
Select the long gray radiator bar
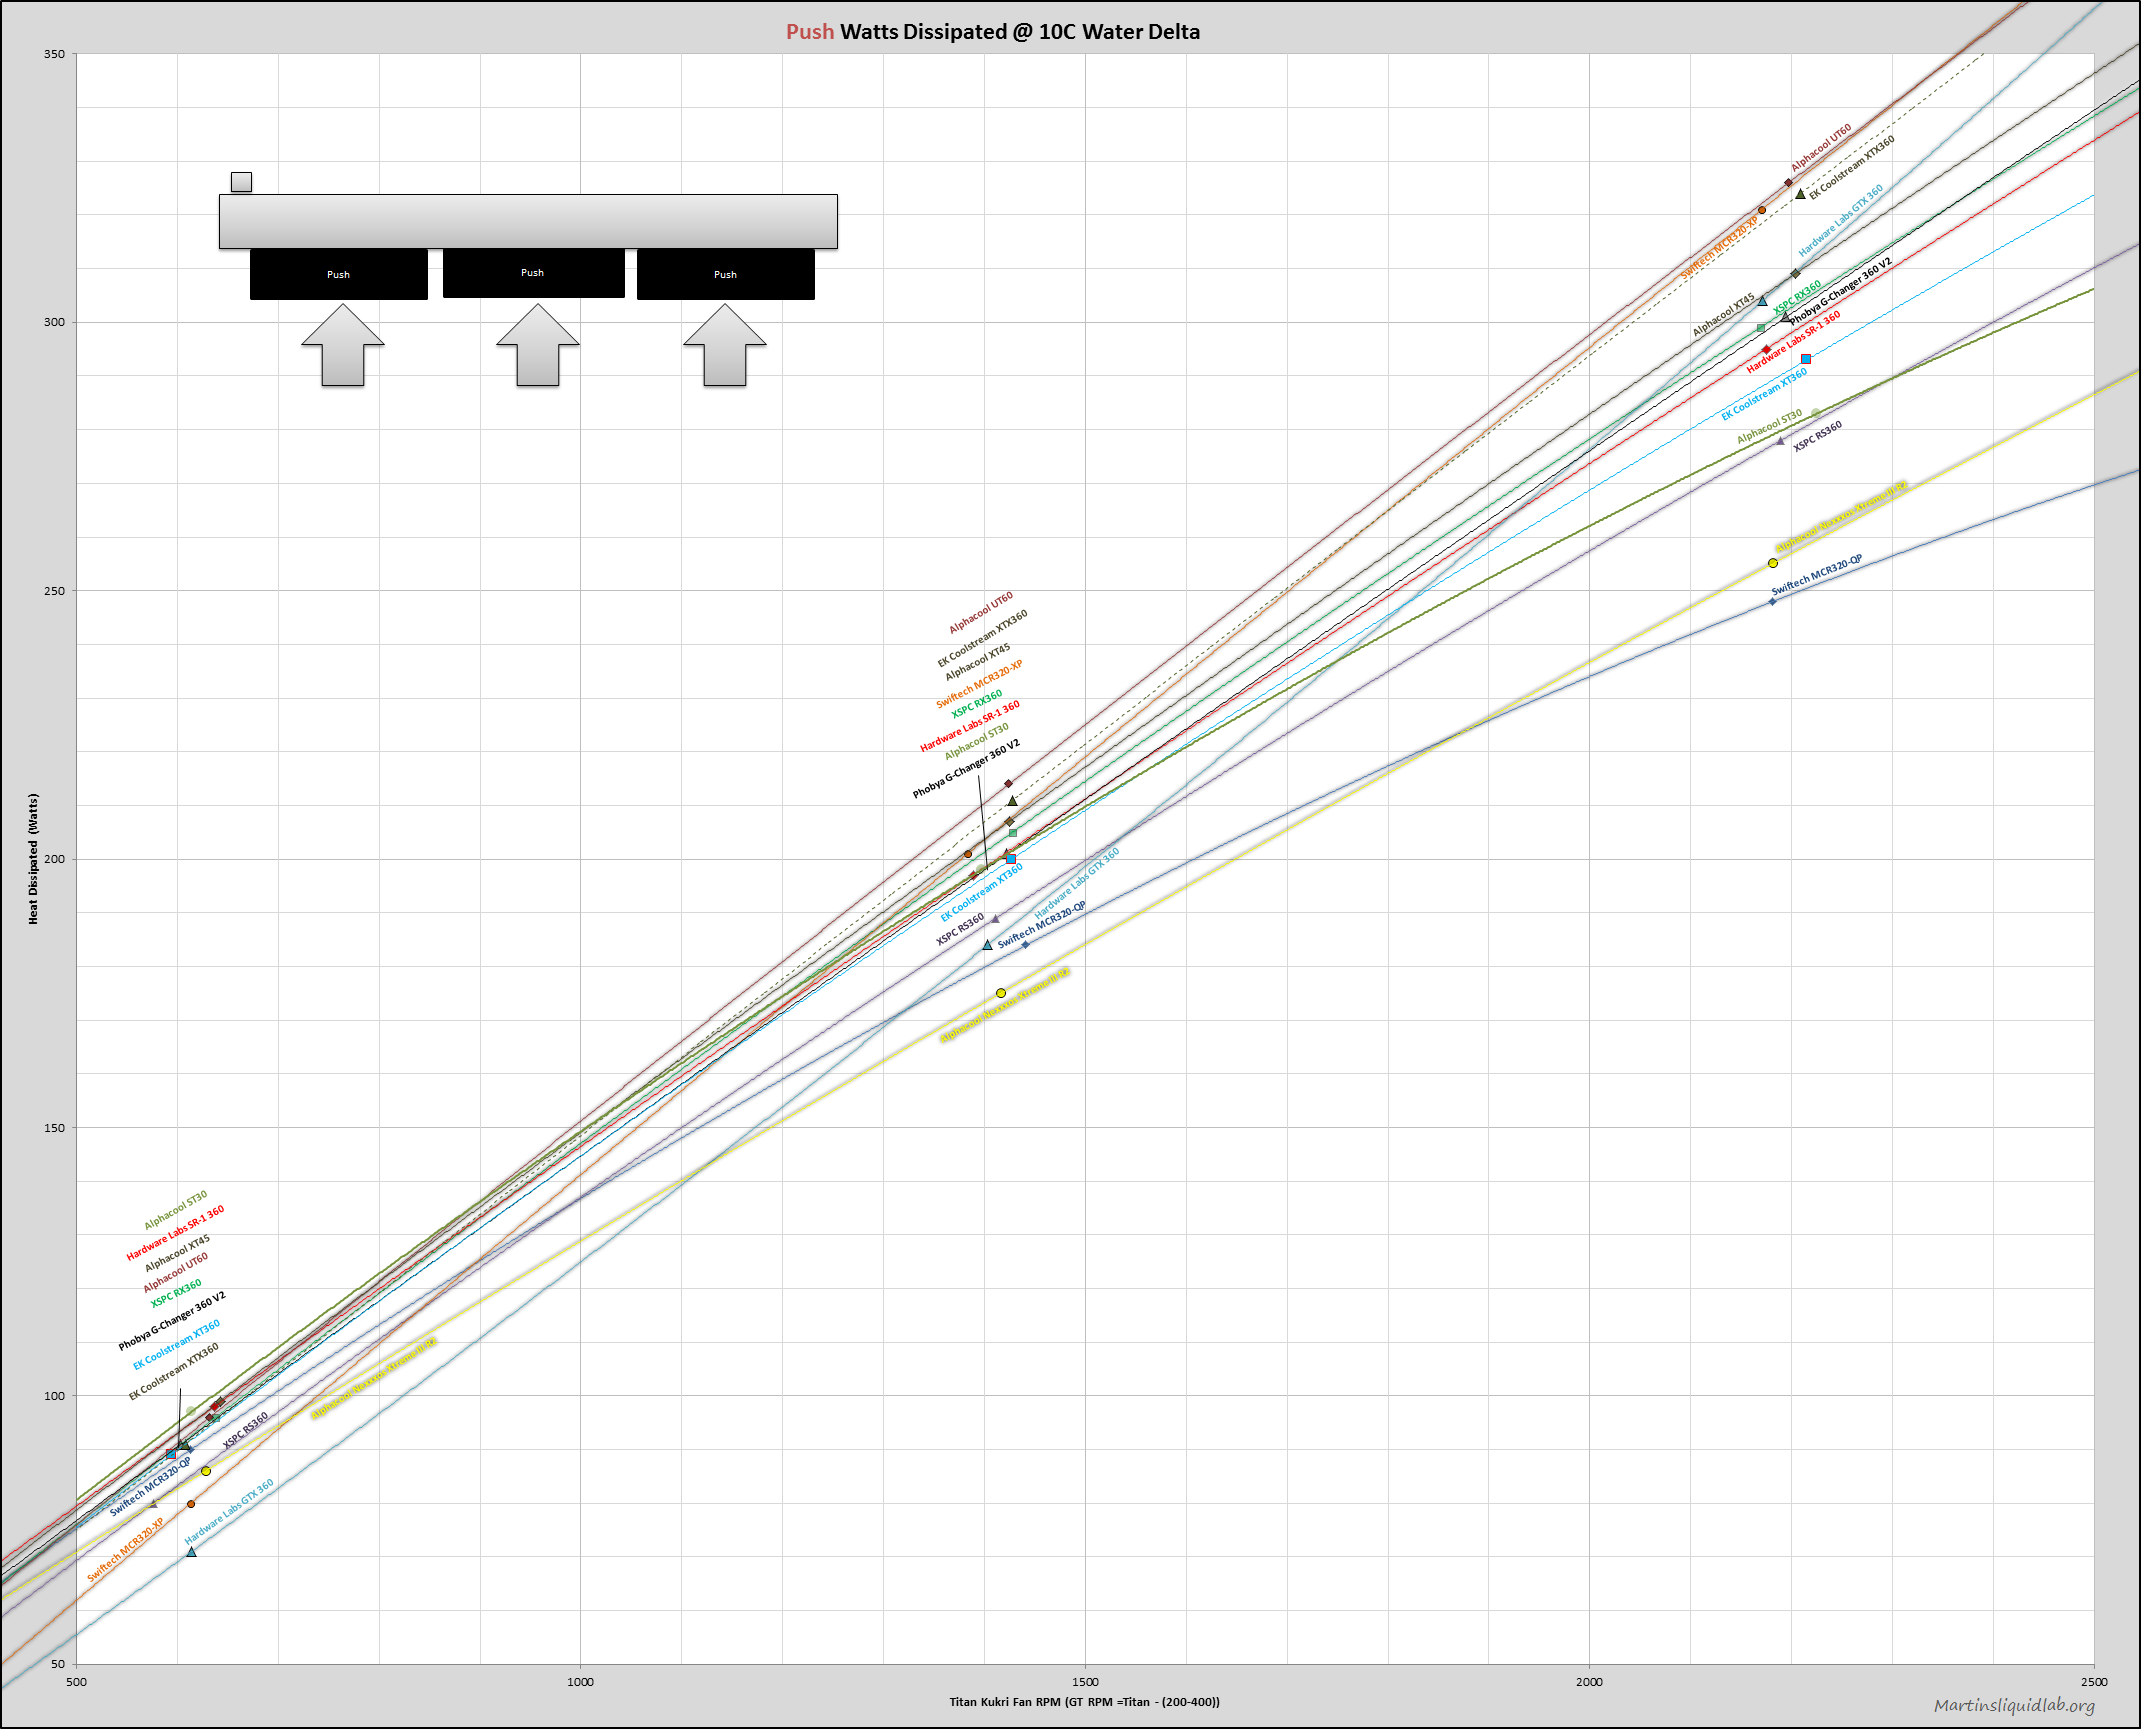coord(528,221)
